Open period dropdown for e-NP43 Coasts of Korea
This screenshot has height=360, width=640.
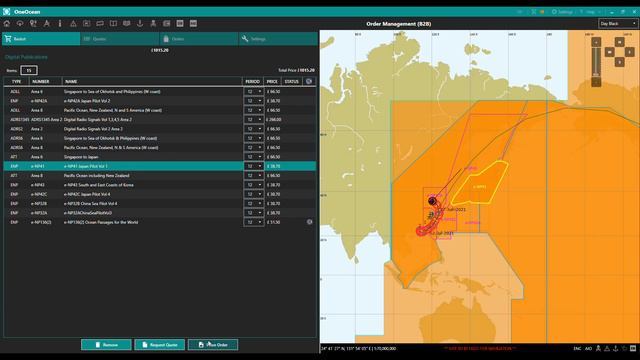(253, 185)
